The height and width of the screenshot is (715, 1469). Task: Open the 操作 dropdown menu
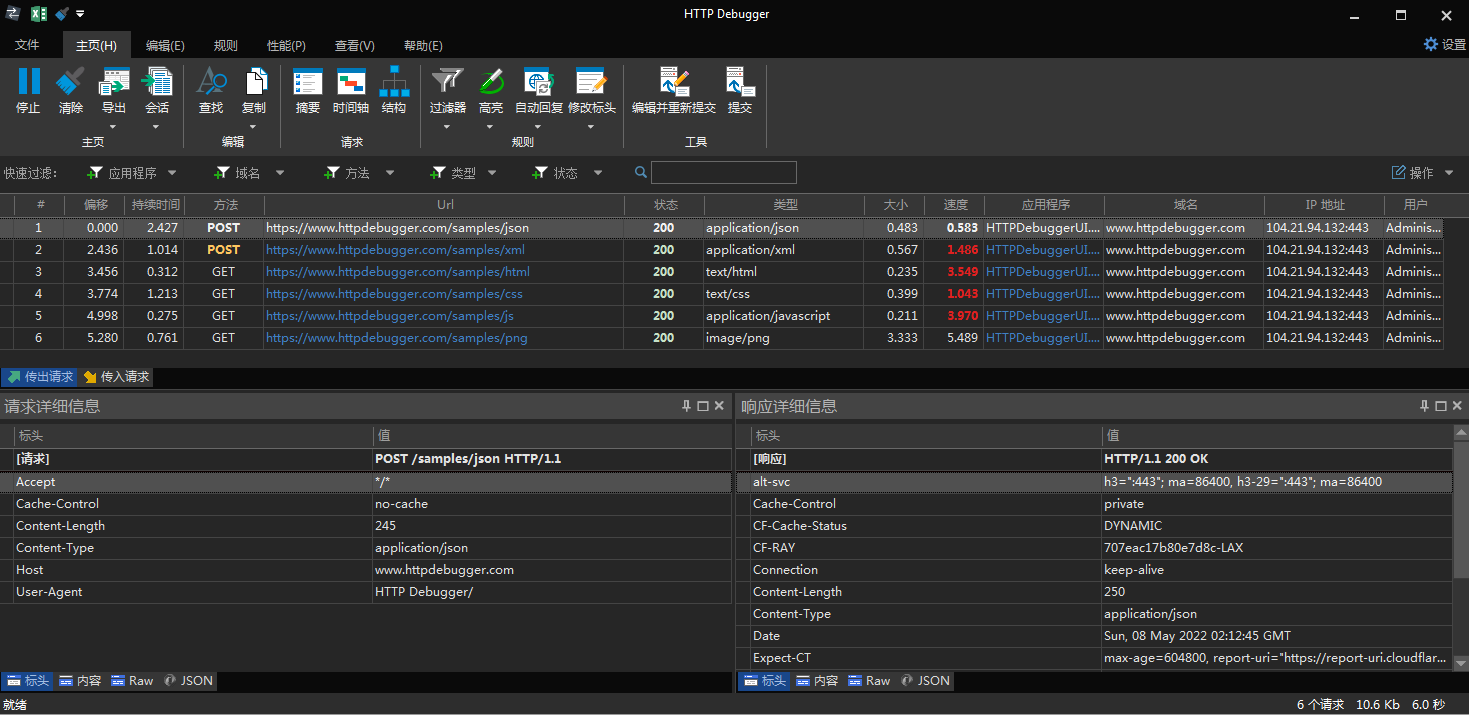(1424, 173)
